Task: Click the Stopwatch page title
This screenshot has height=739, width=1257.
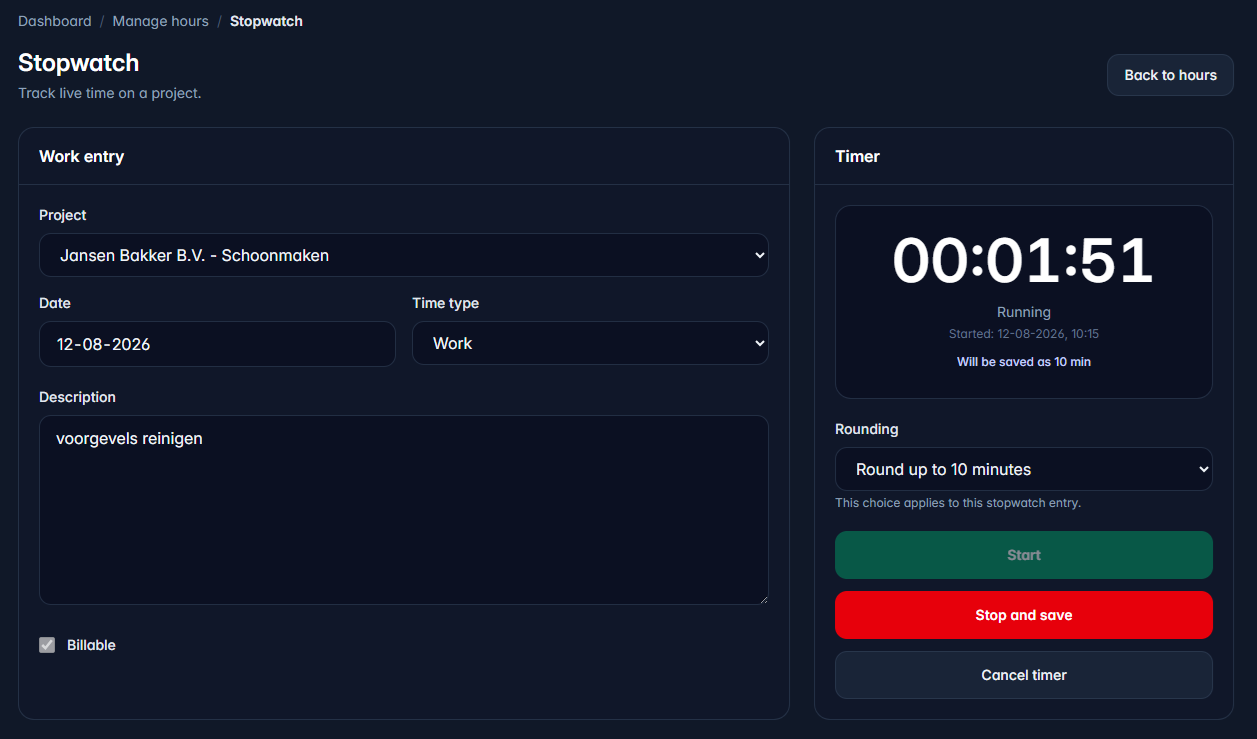Action: click(78, 63)
